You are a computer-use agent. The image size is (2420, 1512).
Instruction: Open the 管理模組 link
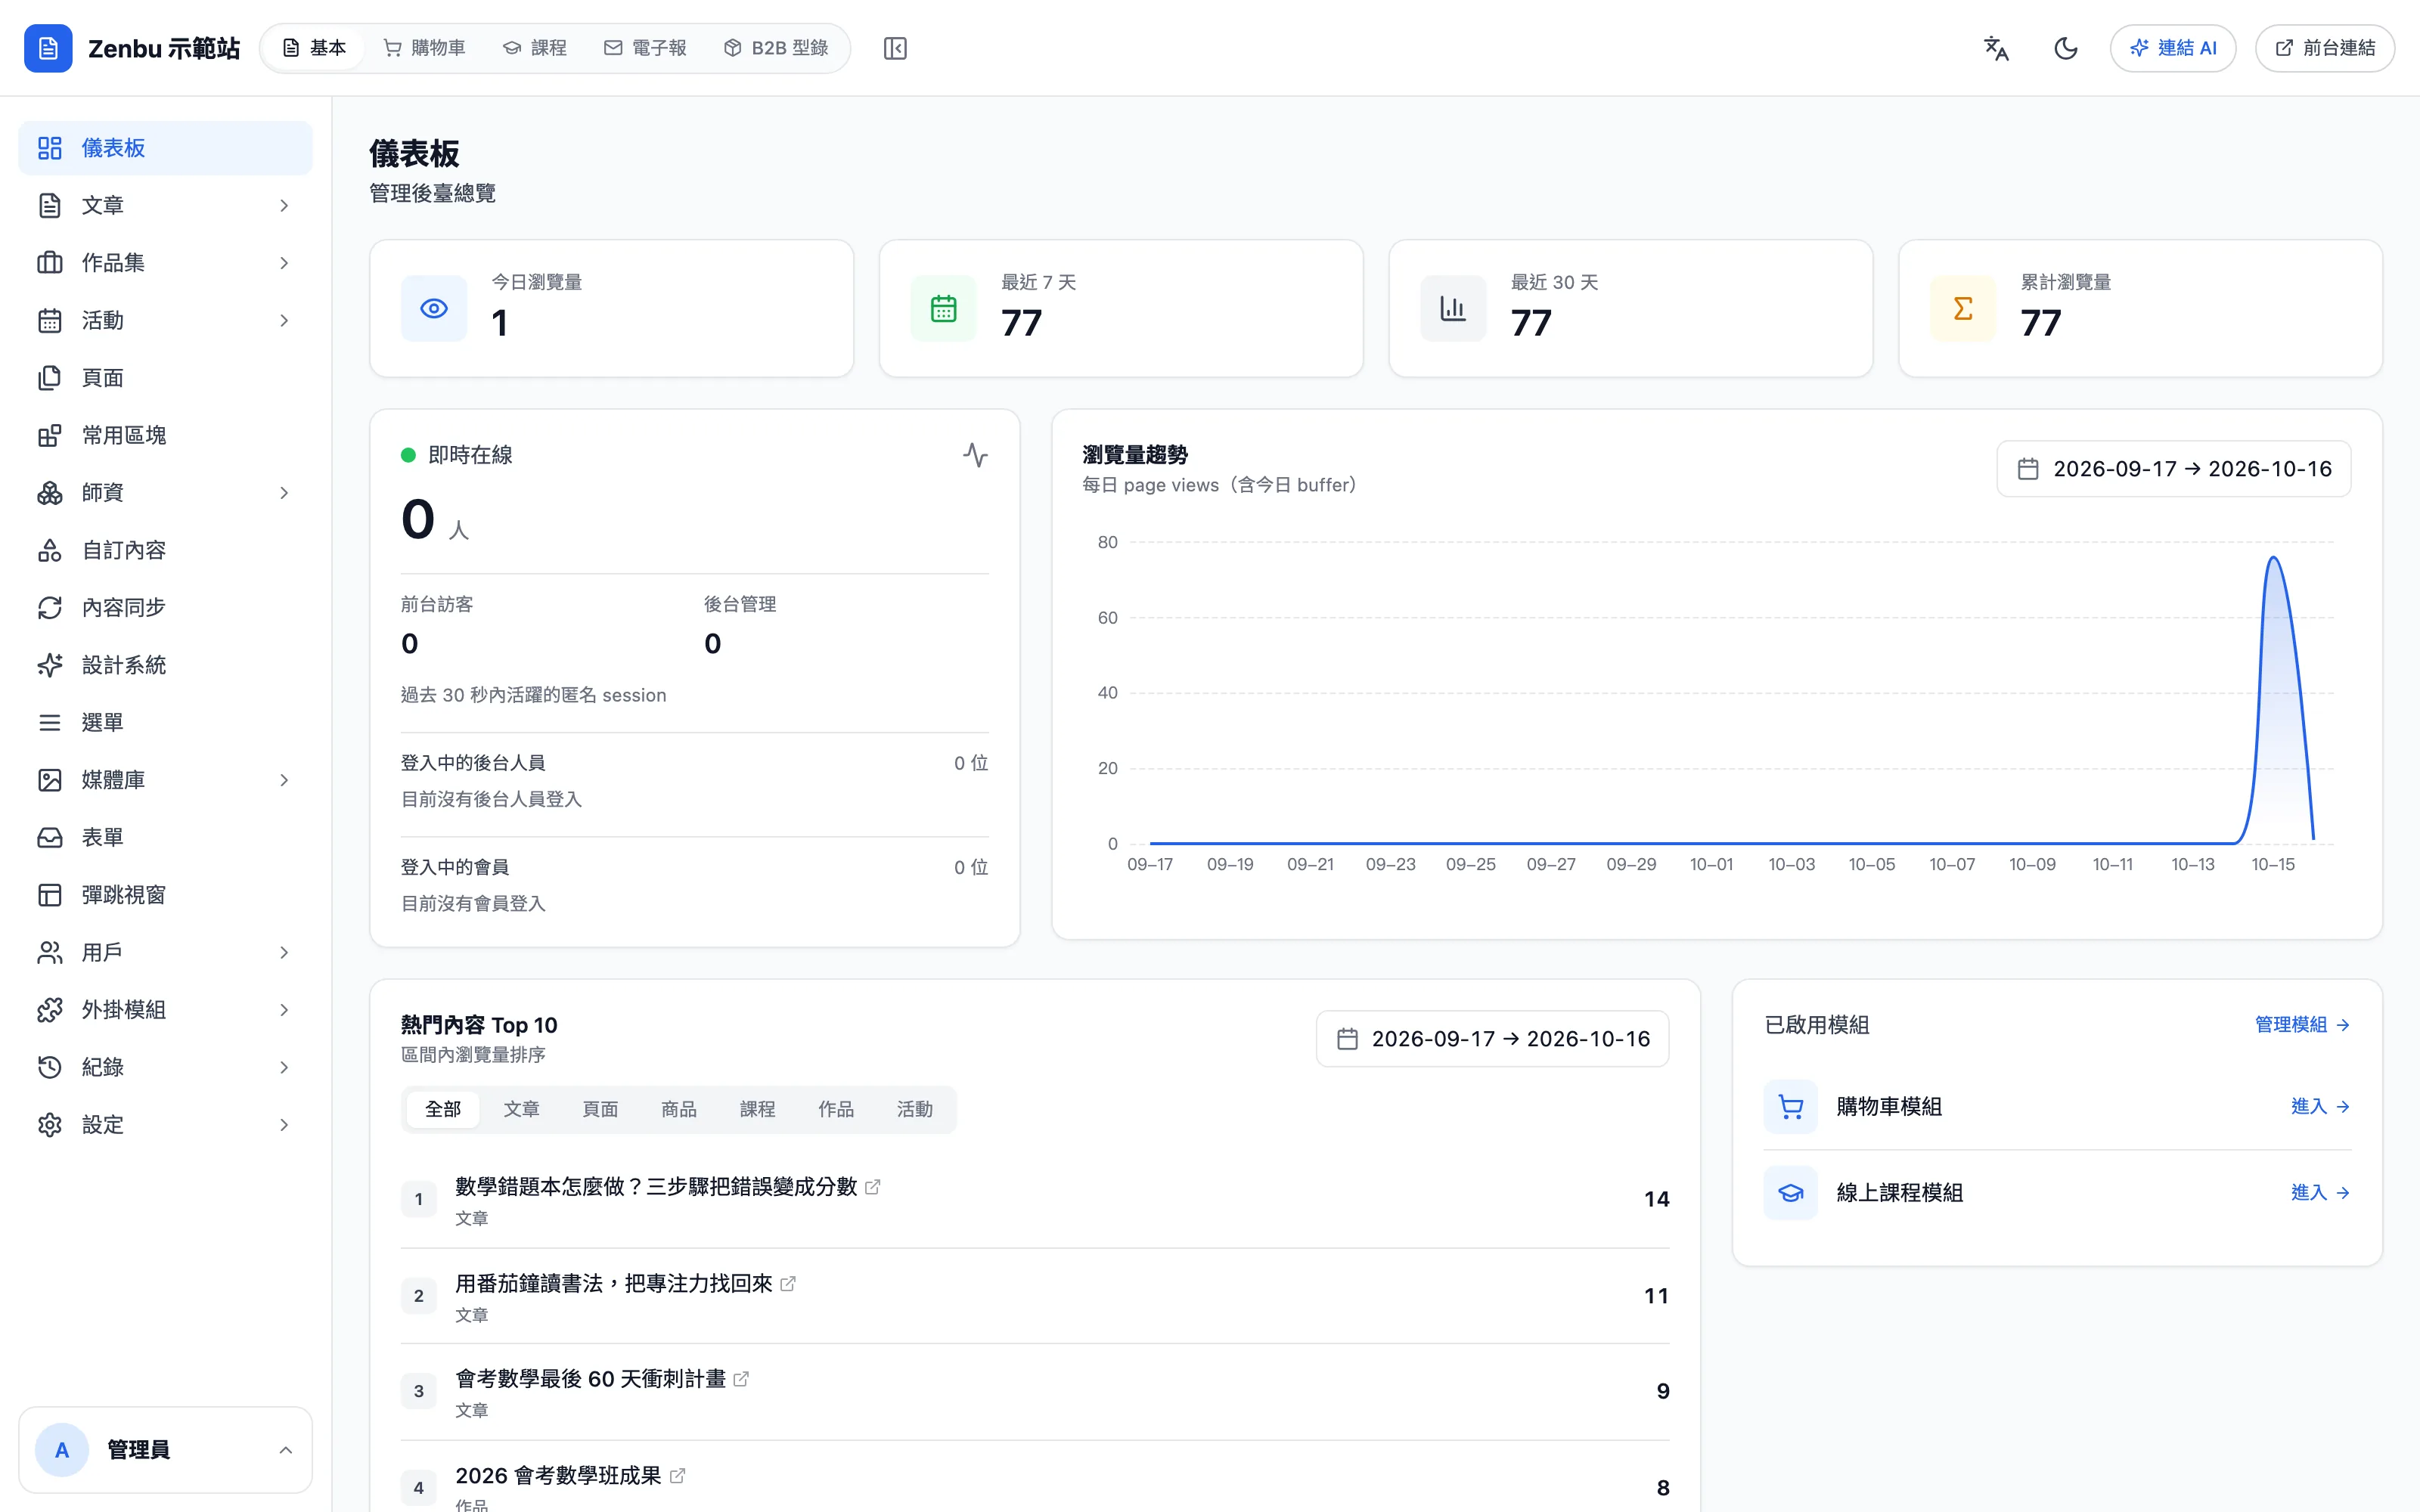point(2302,1025)
